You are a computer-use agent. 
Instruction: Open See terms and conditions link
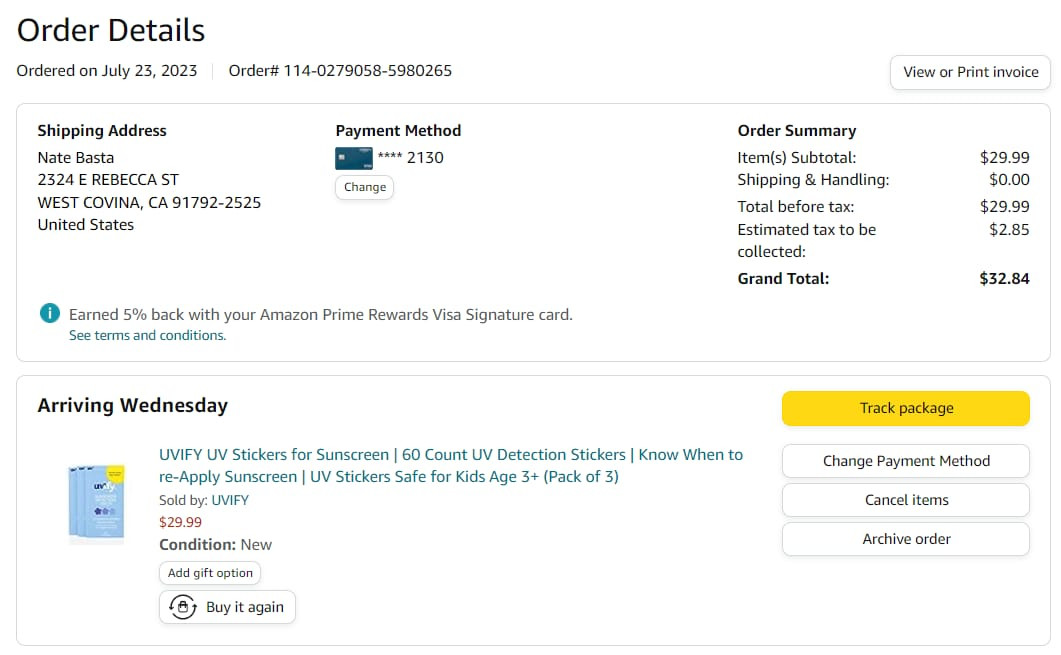(x=147, y=336)
